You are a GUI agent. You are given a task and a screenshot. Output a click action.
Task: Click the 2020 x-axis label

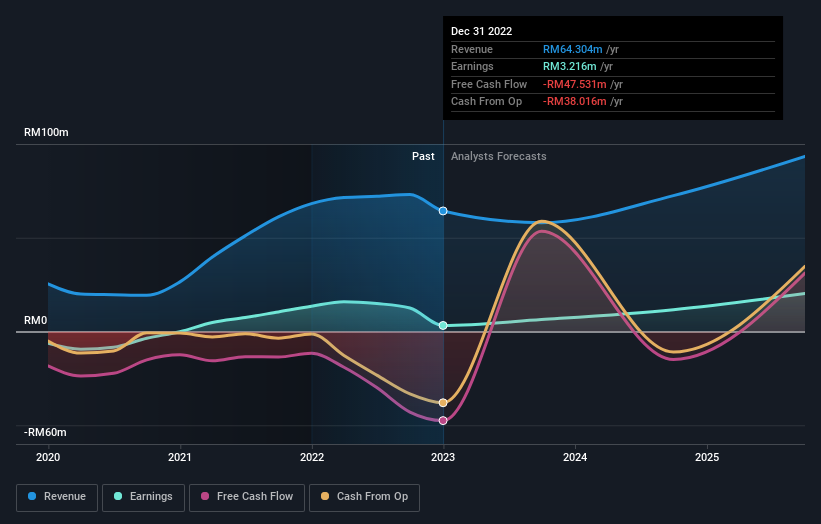(48, 457)
